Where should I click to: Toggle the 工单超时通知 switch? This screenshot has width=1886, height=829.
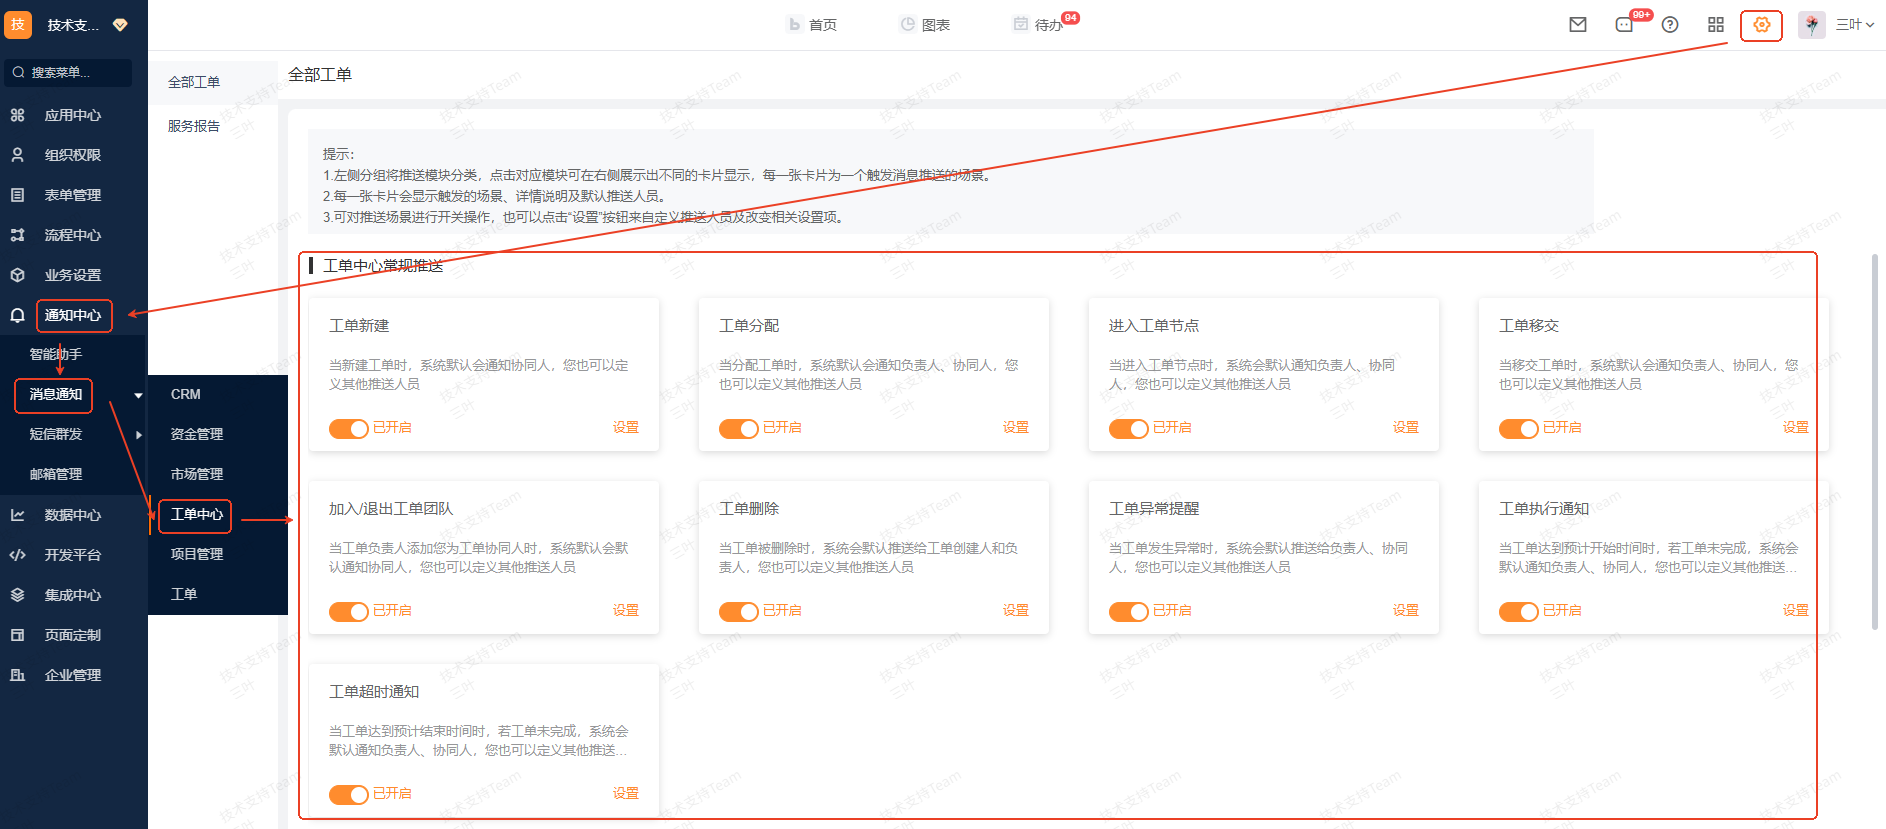[x=349, y=794]
